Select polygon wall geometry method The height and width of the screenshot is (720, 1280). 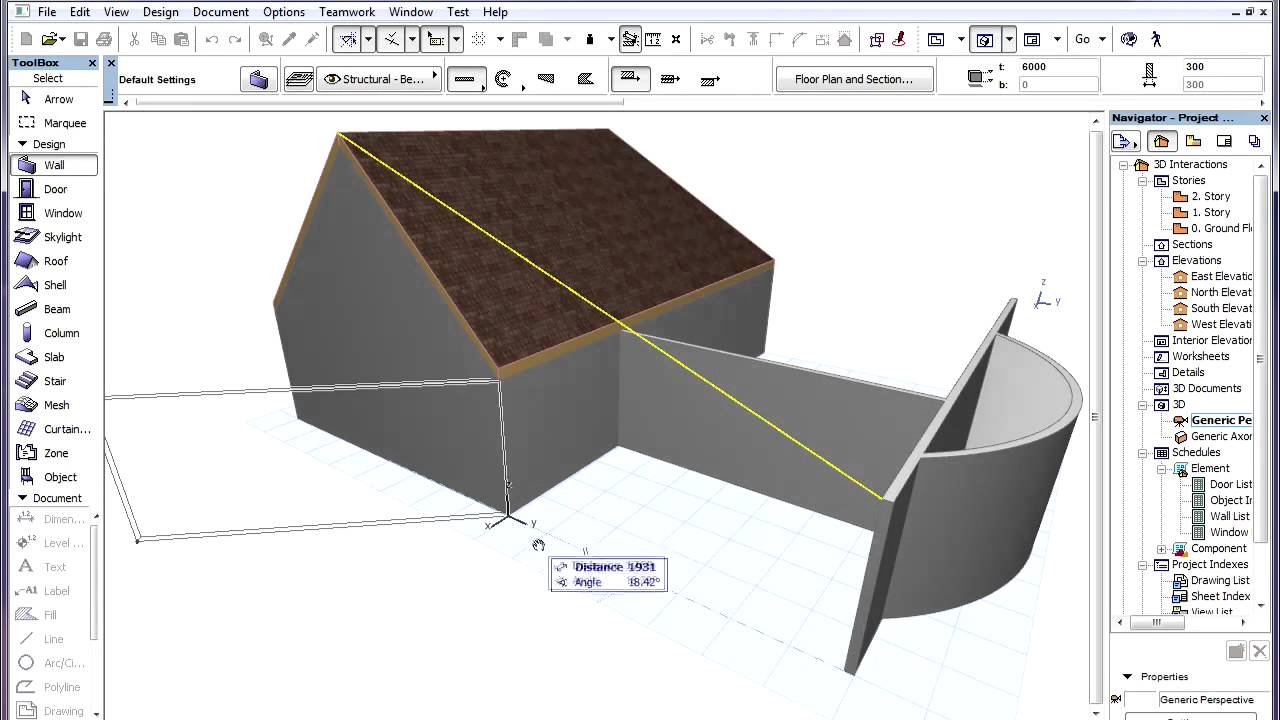tap(586, 79)
